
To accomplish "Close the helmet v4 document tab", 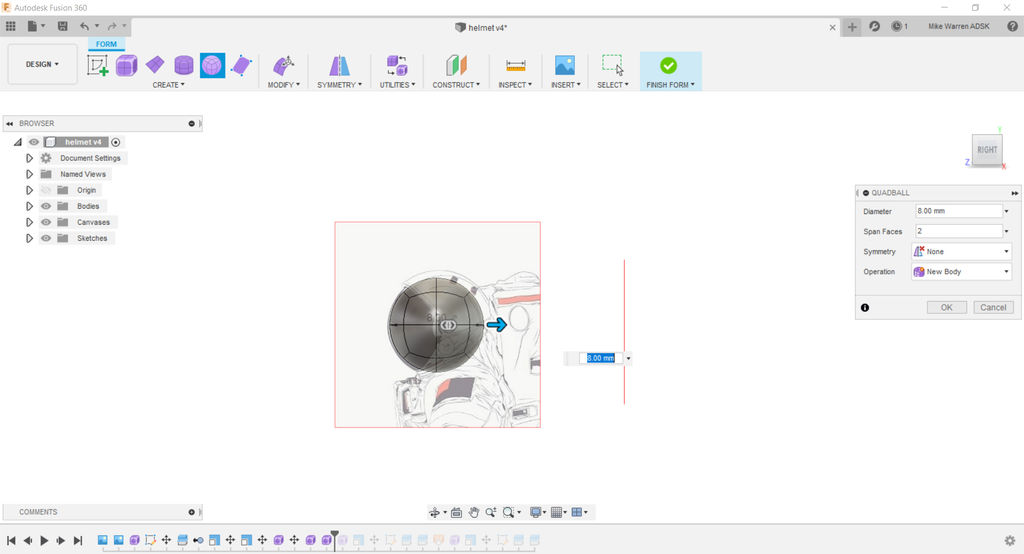I will click(832, 27).
